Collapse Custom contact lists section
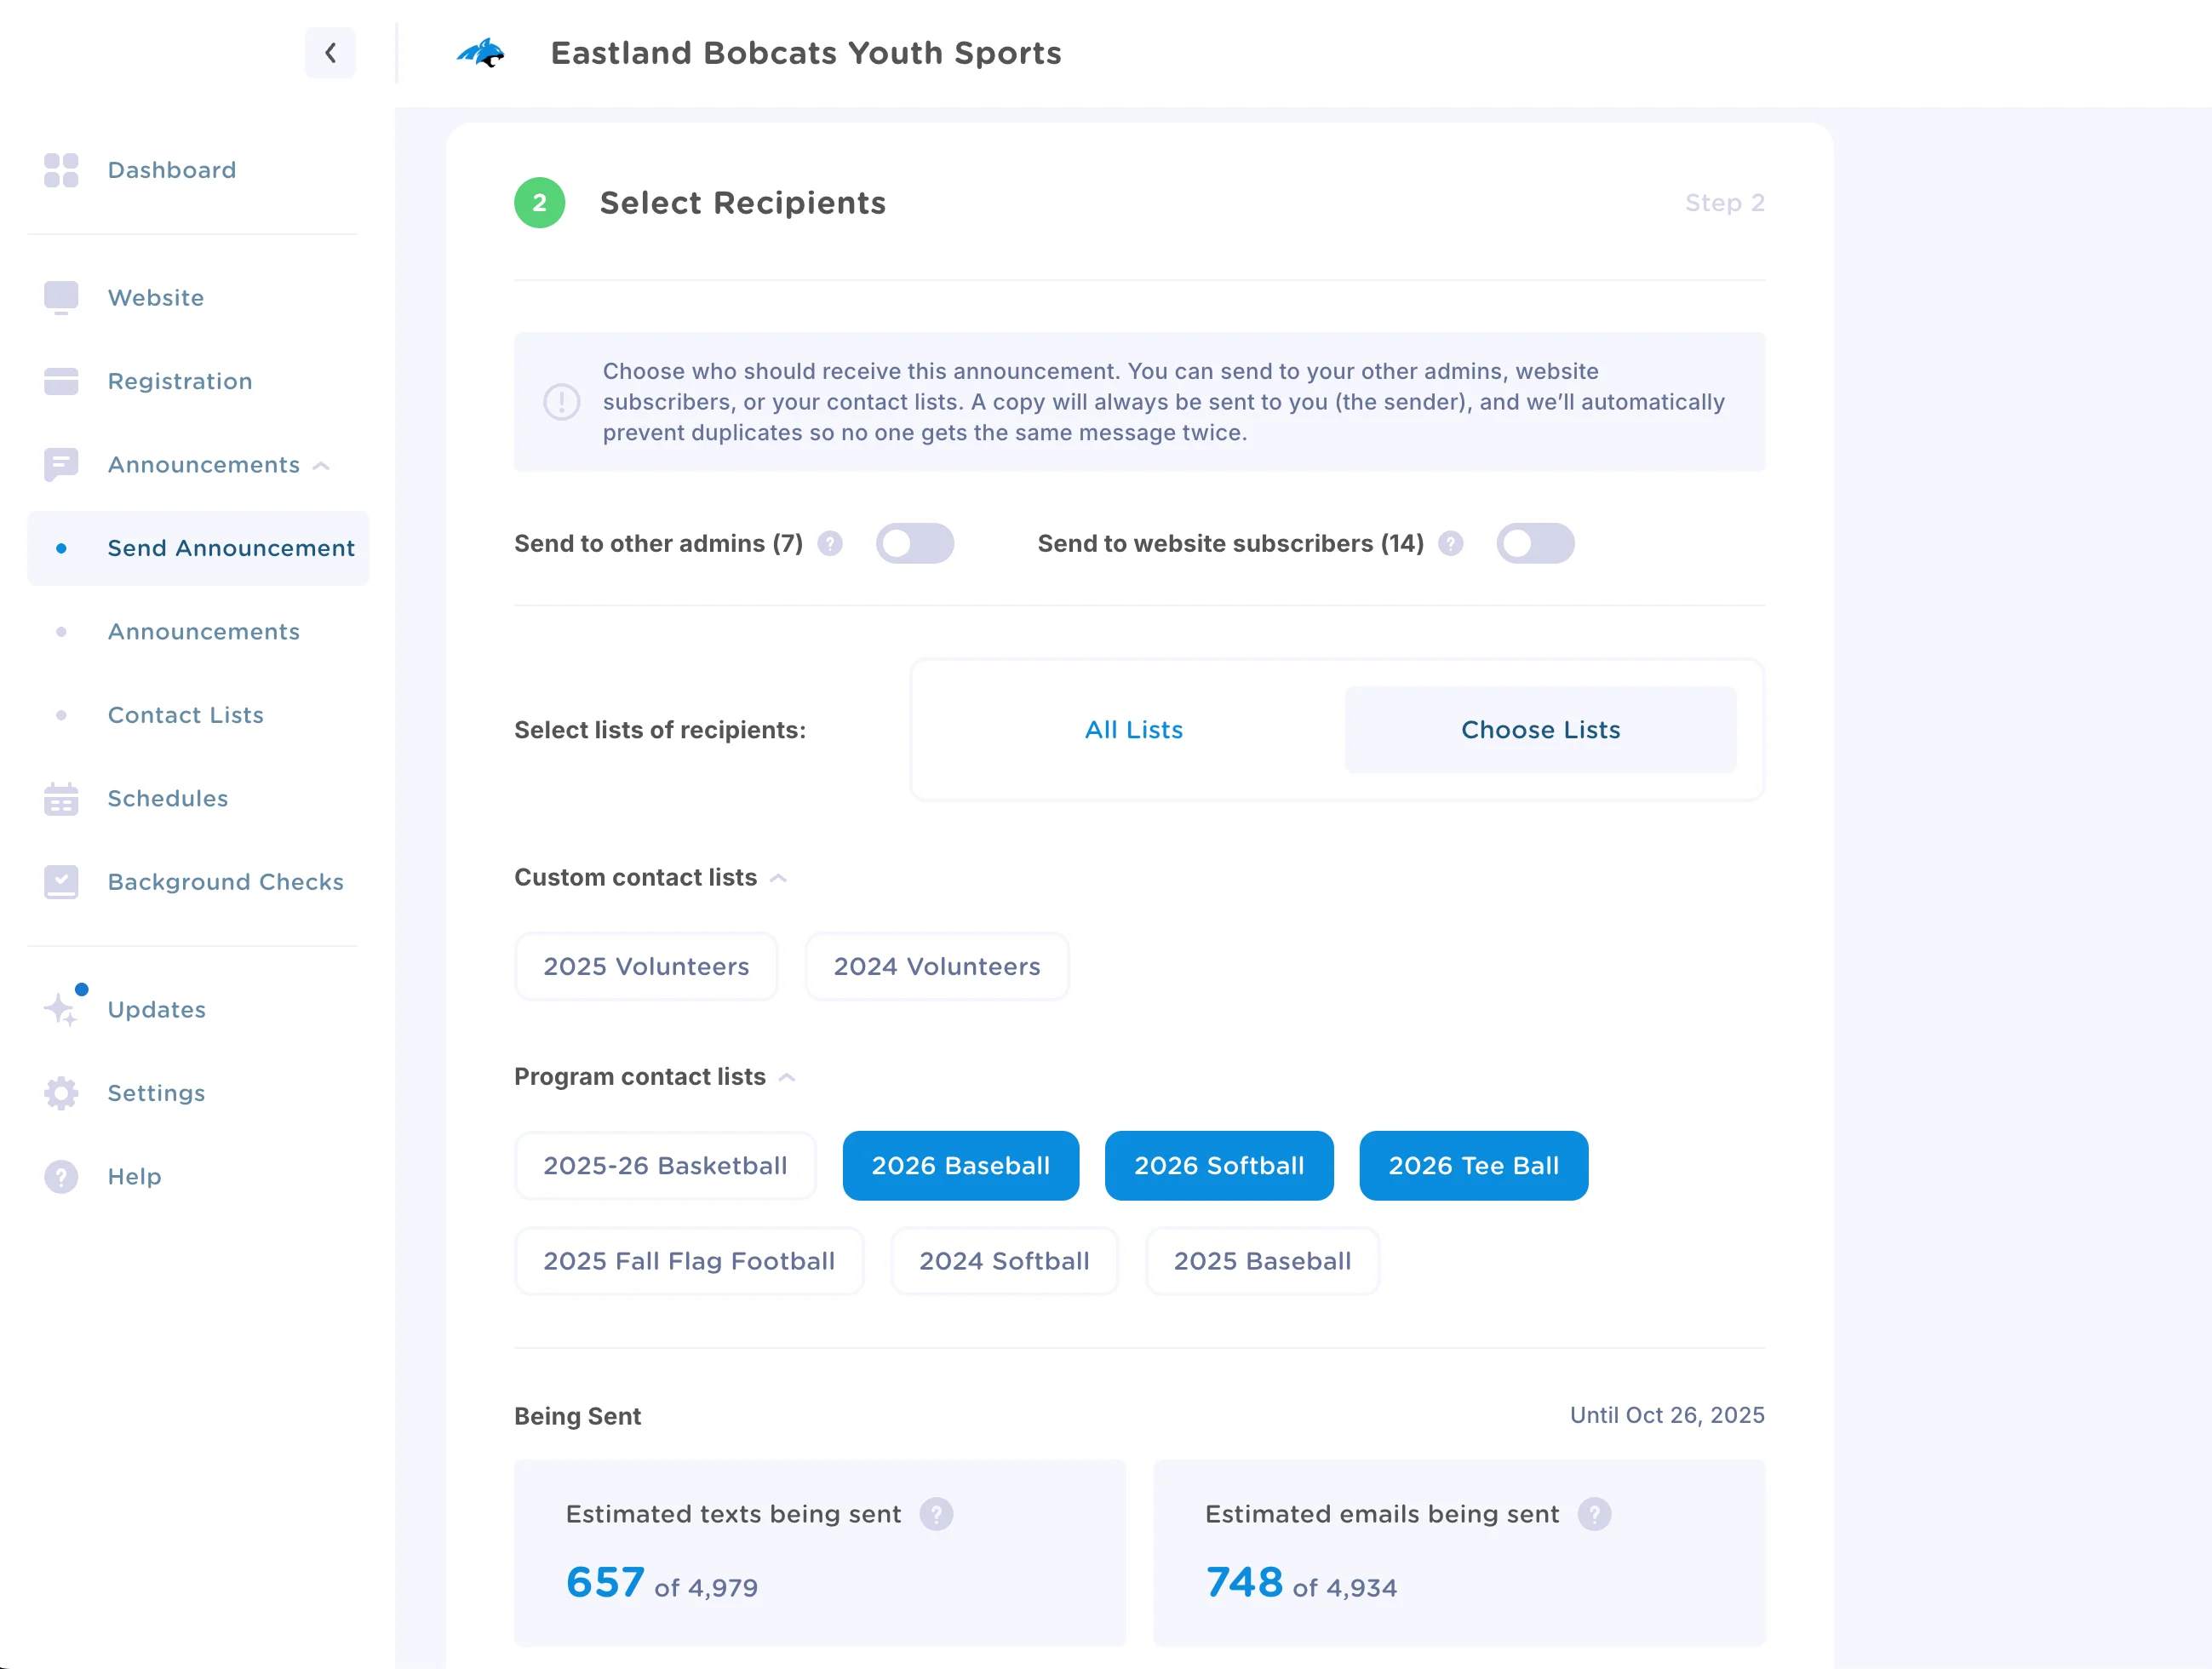 tap(779, 878)
